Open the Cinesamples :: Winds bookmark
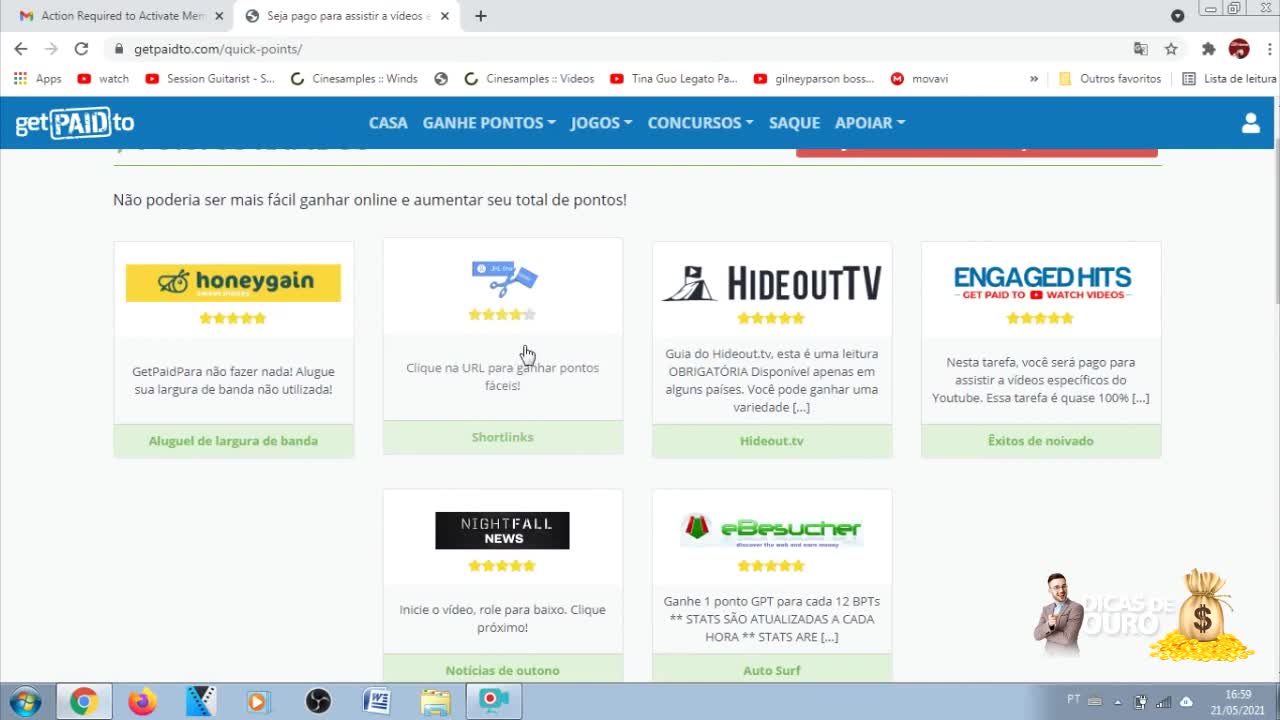The width and height of the screenshot is (1280, 720). [x=354, y=79]
